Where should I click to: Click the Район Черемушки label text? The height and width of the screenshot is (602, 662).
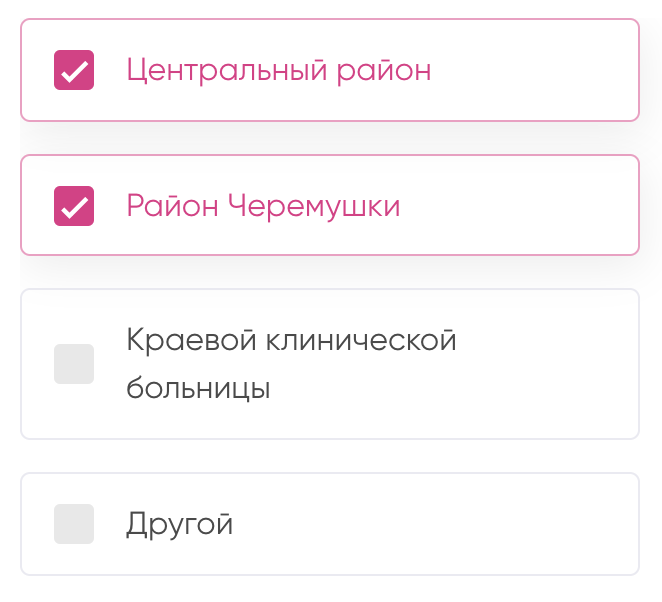[x=263, y=206]
